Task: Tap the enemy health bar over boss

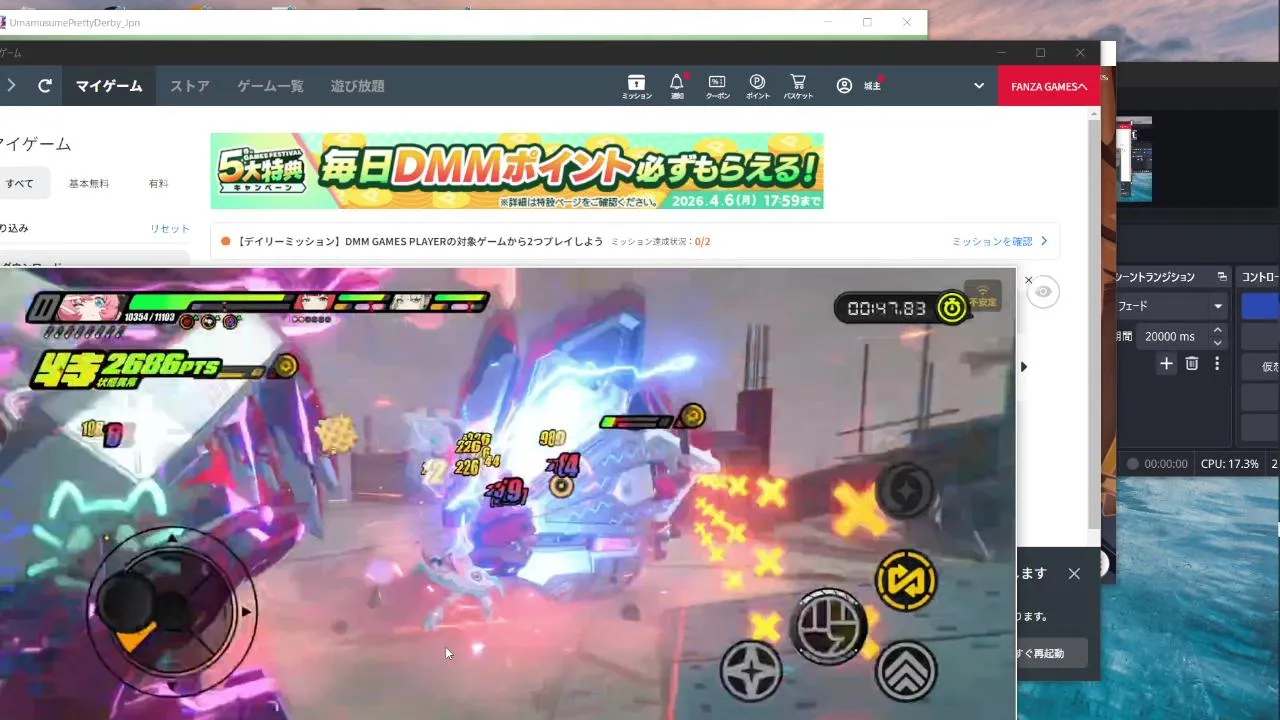Action: coord(636,423)
